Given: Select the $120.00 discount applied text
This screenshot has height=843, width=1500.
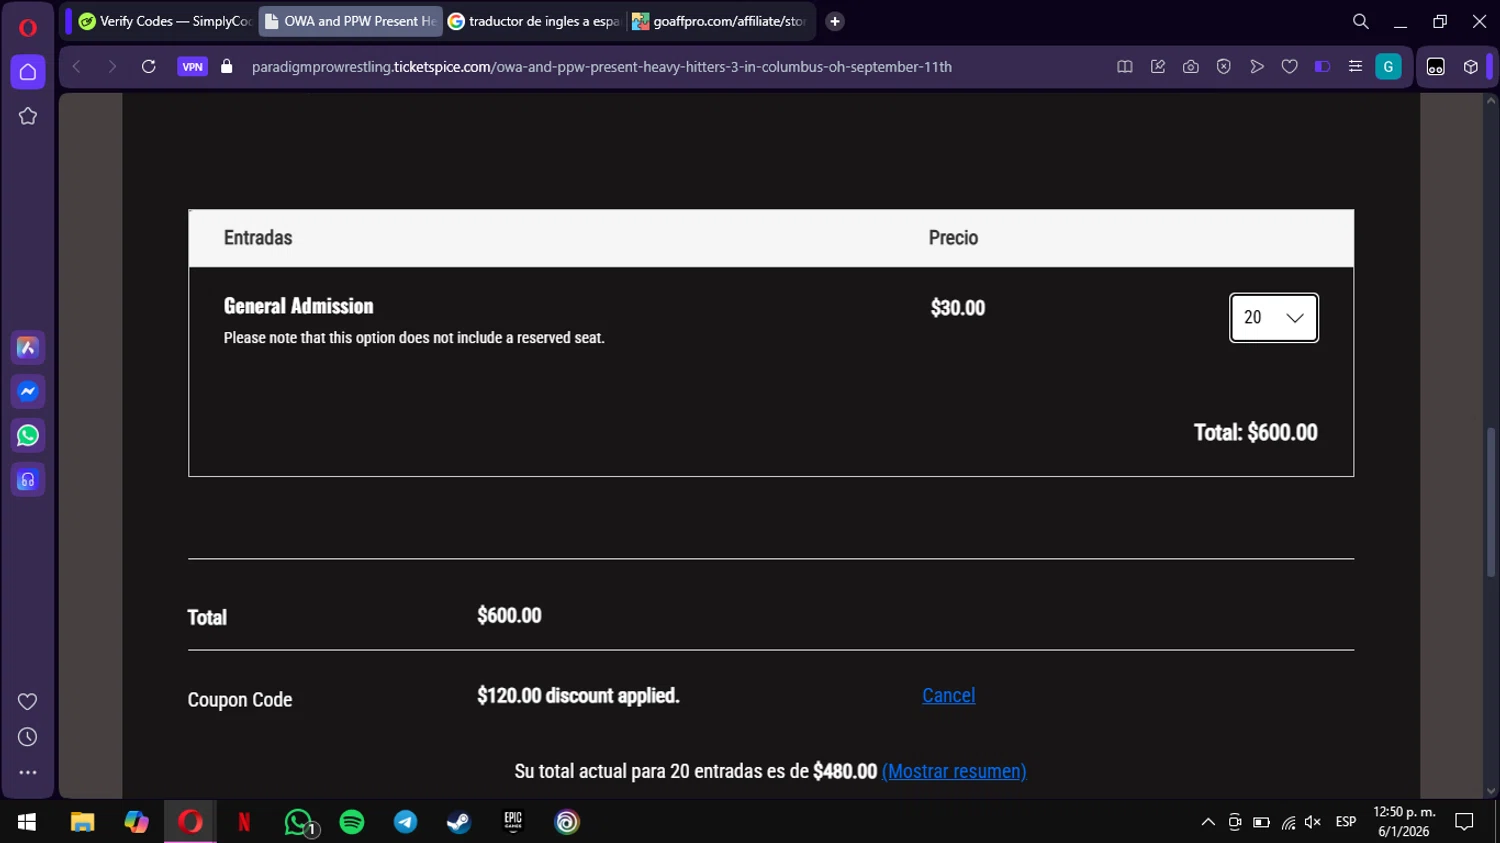Looking at the screenshot, I should tap(578, 696).
